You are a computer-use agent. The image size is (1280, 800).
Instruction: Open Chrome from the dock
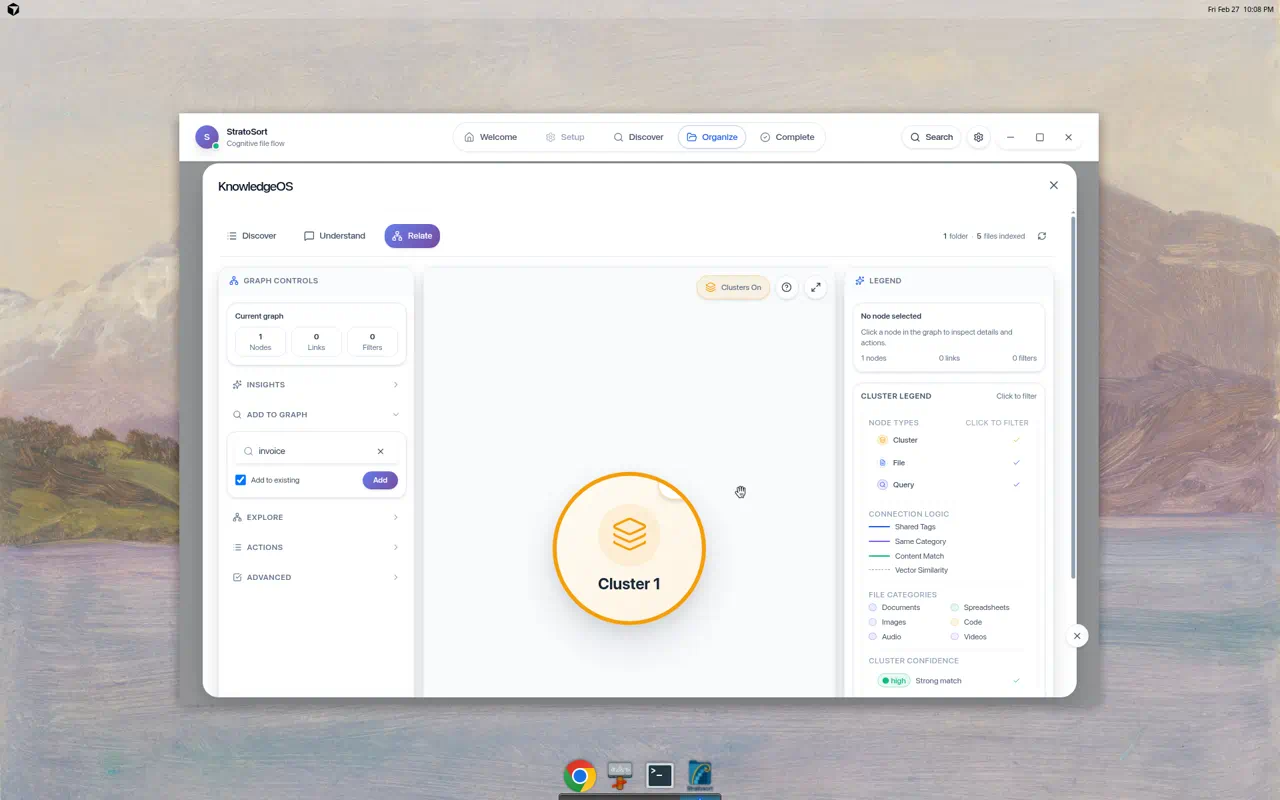(579, 775)
